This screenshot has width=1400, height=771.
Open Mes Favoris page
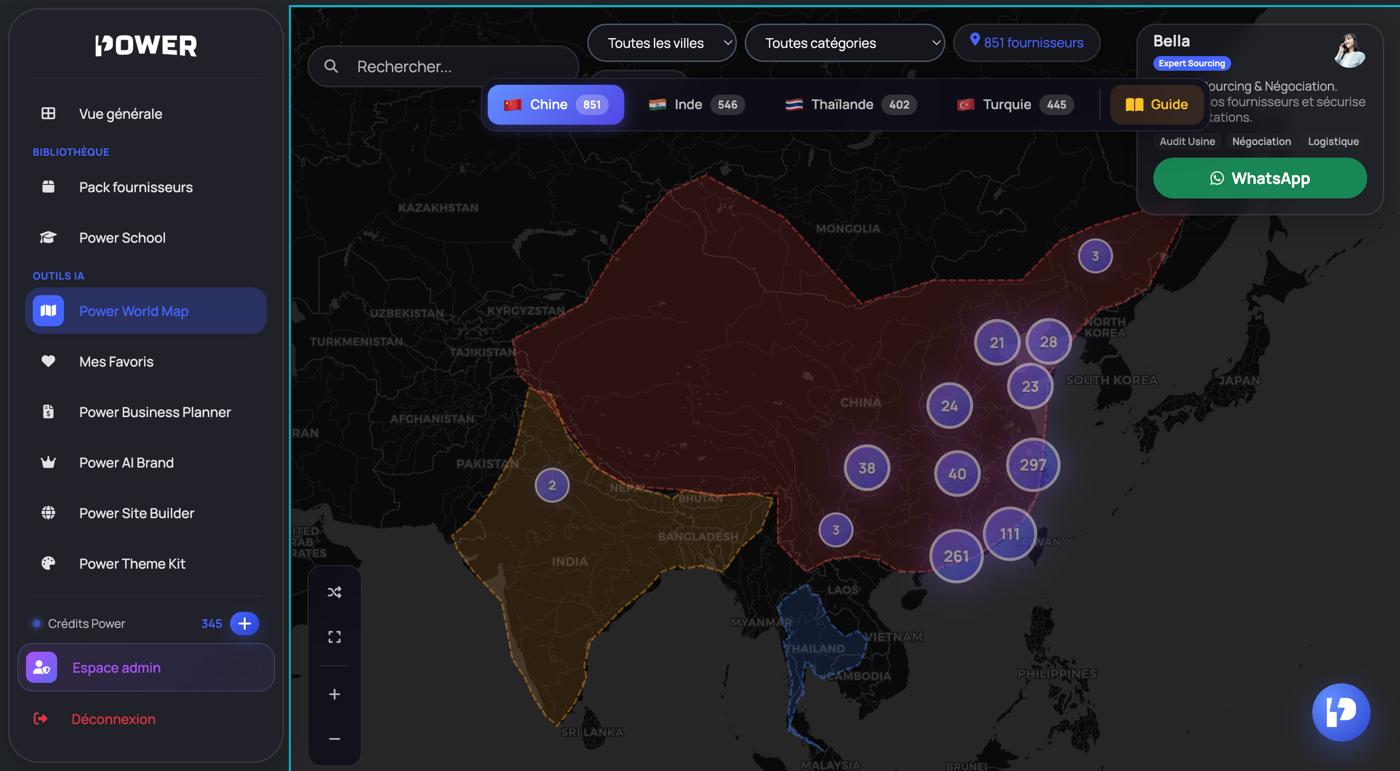point(146,361)
